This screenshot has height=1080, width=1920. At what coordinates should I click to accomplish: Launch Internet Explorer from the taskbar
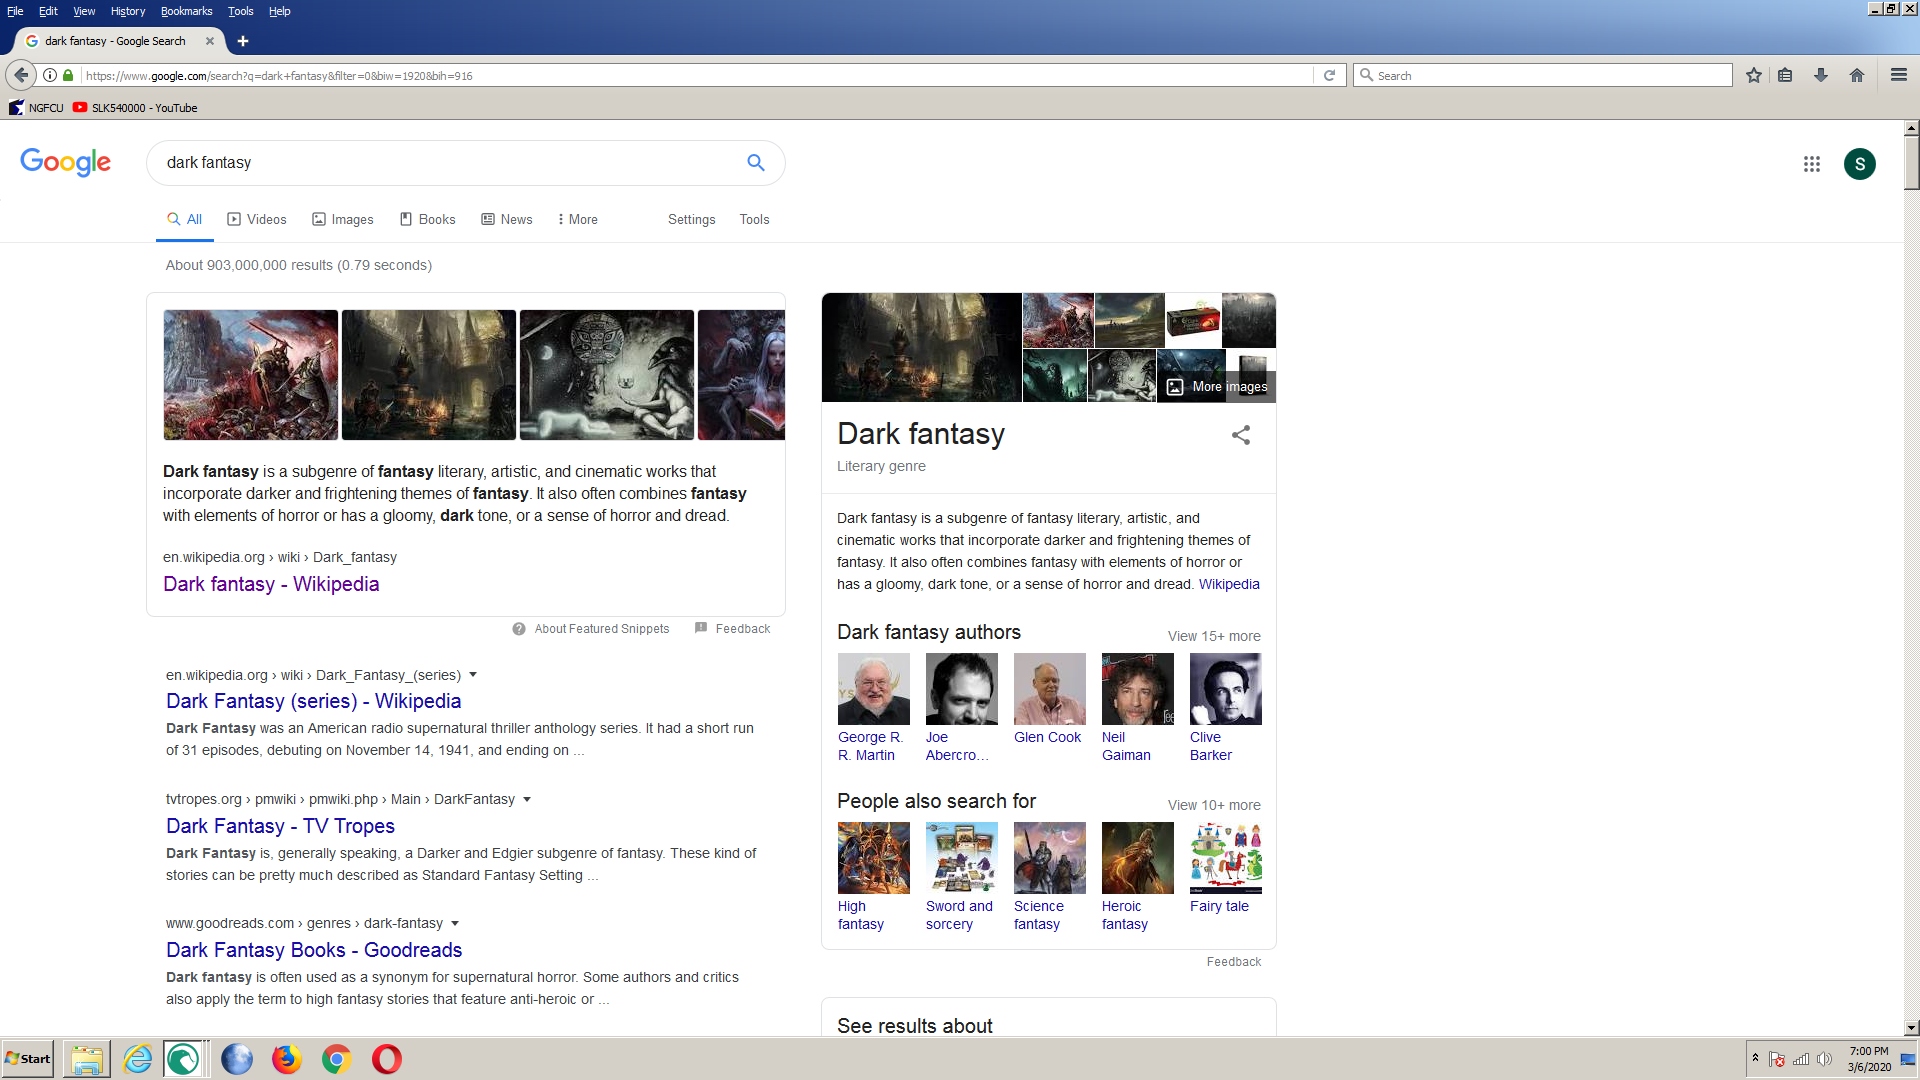[x=137, y=1059]
